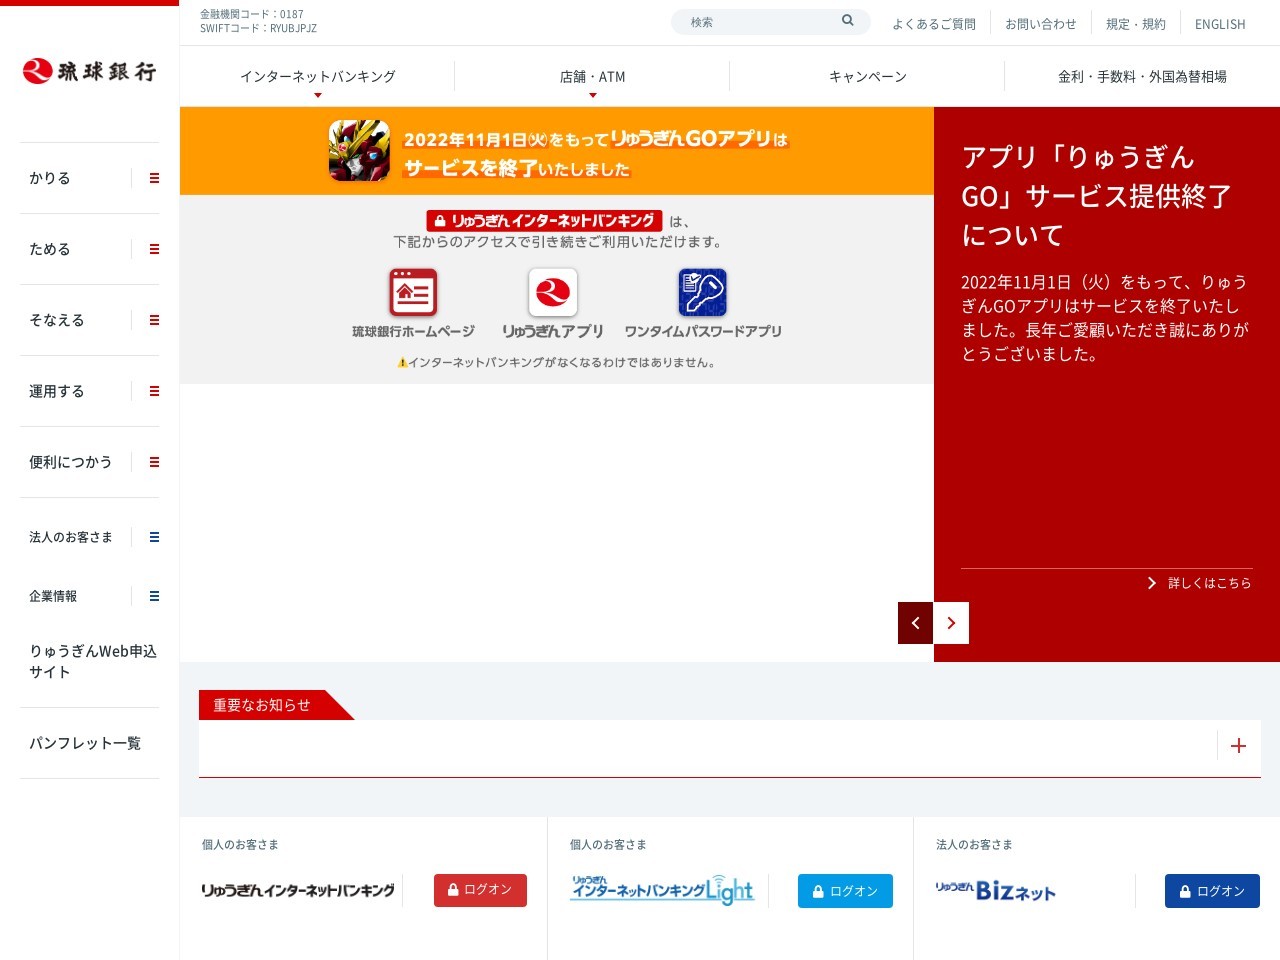Viewport: 1280px width, 960px height.
Task: Click dark blue ログオン for Bizネット
Action: click(x=1212, y=891)
